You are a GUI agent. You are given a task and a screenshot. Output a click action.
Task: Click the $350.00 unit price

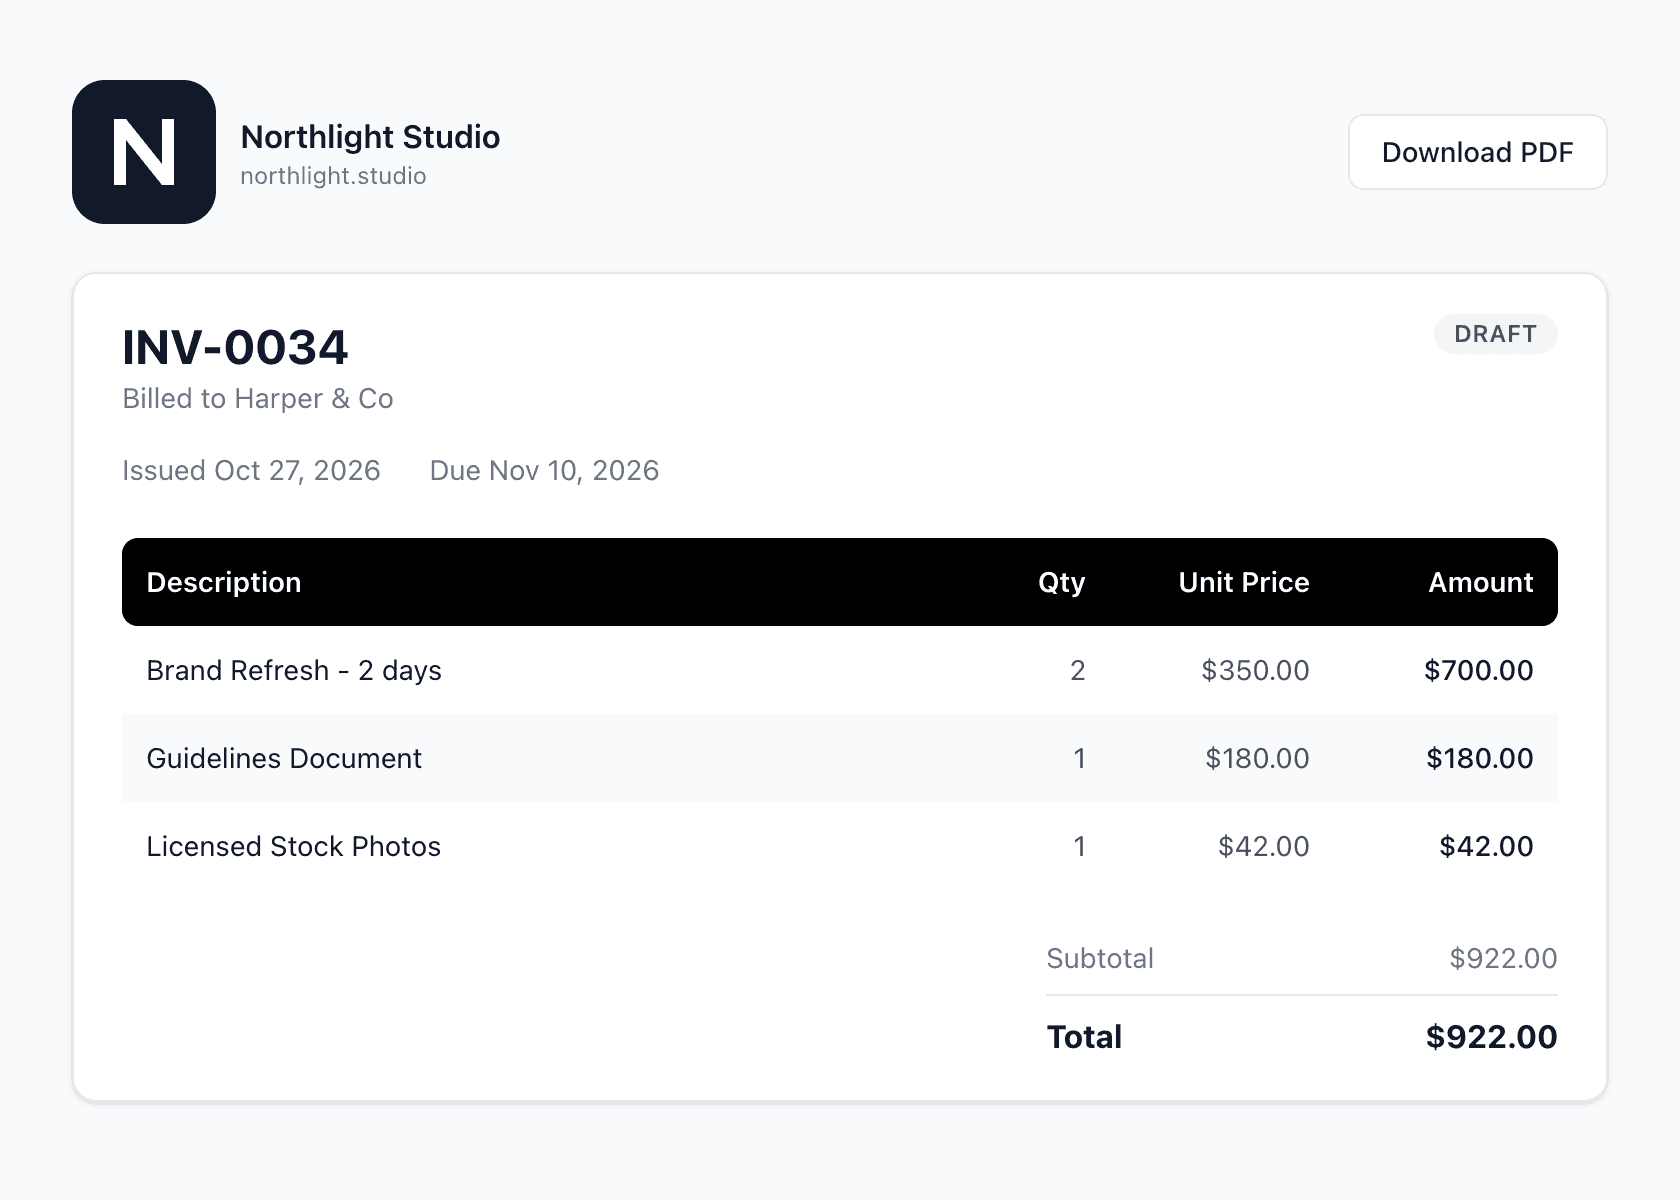click(x=1255, y=671)
